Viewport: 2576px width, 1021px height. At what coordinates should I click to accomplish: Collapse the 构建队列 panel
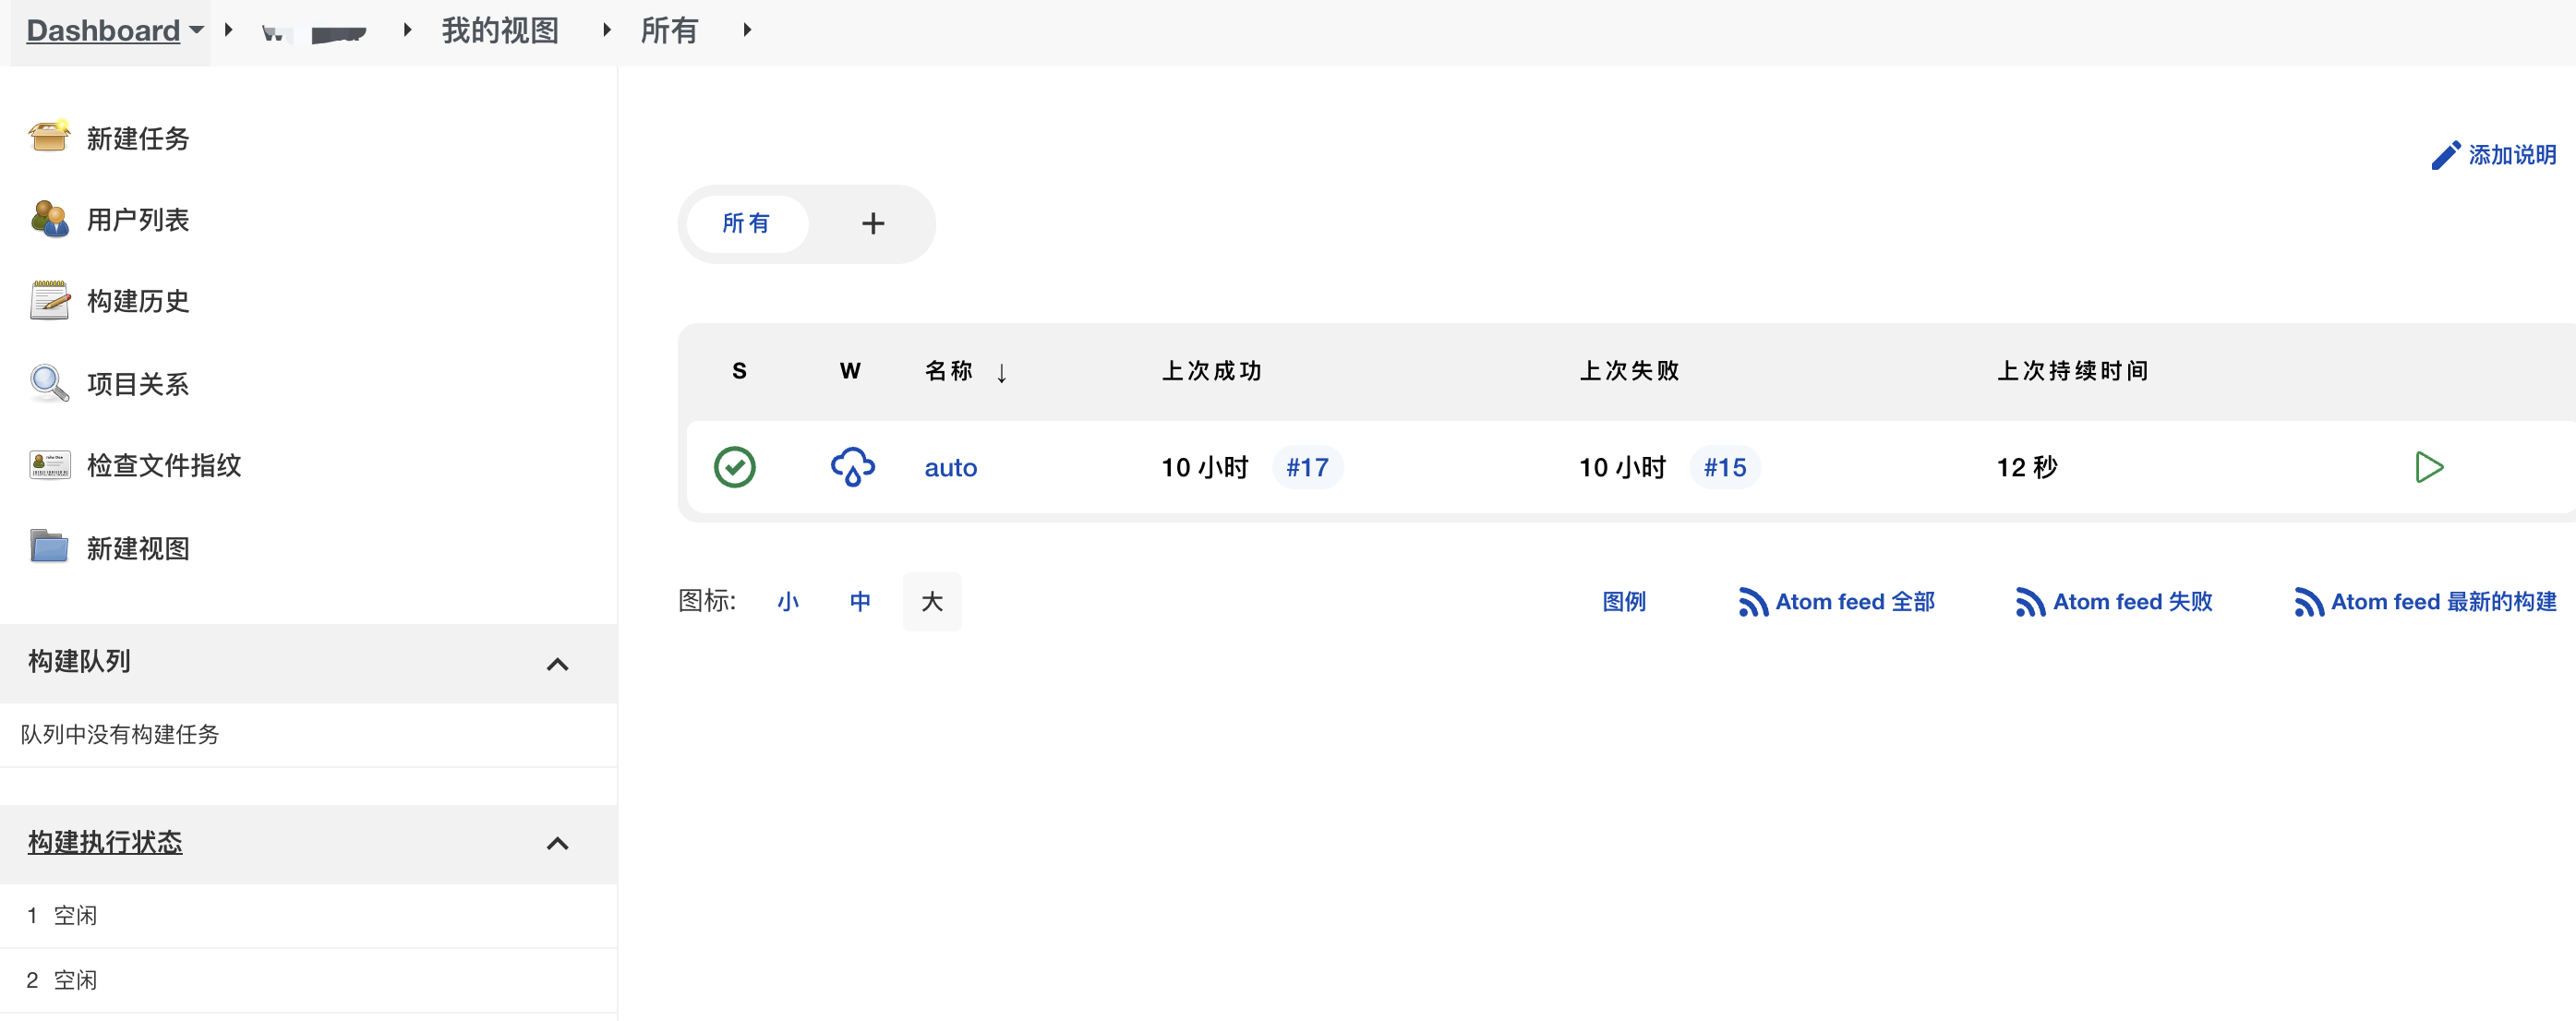tap(557, 664)
